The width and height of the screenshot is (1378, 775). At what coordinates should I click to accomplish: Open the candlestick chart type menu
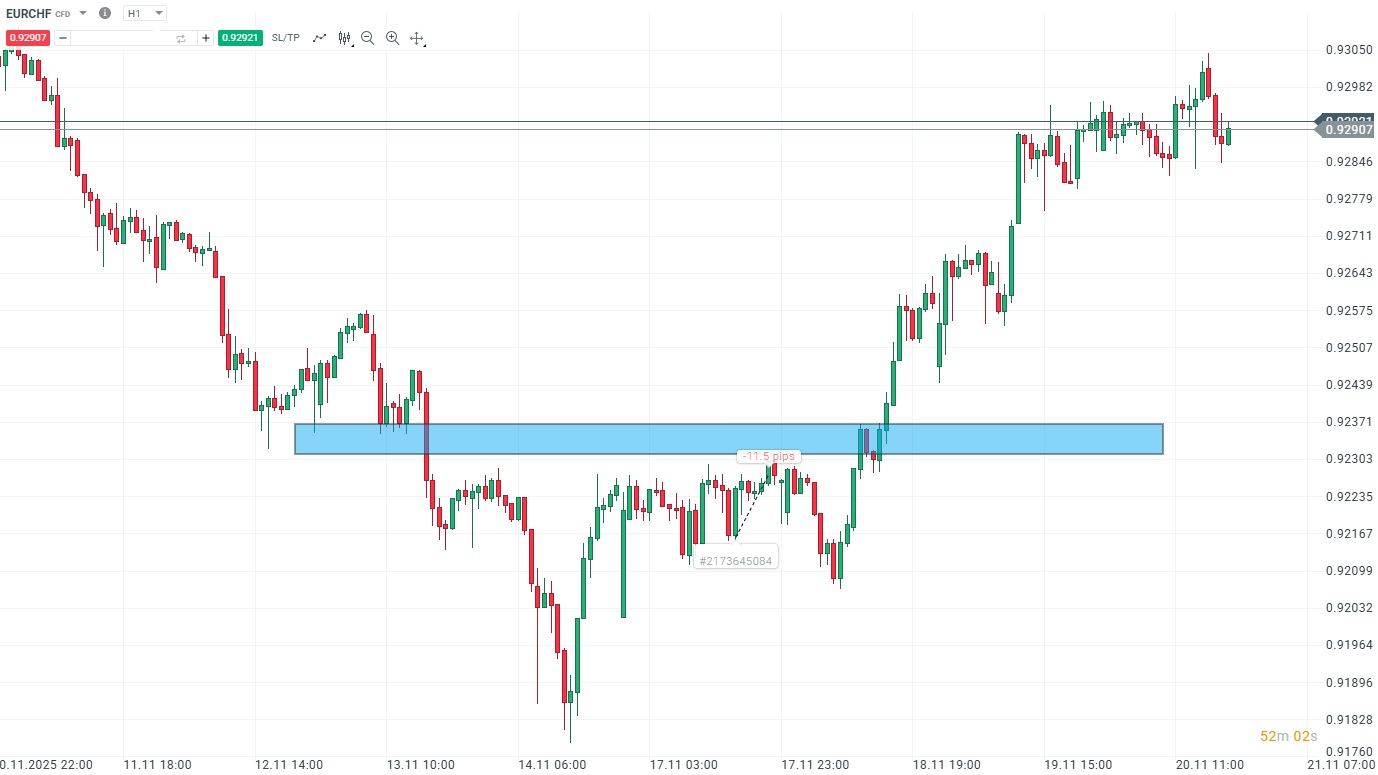coord(345,38)
